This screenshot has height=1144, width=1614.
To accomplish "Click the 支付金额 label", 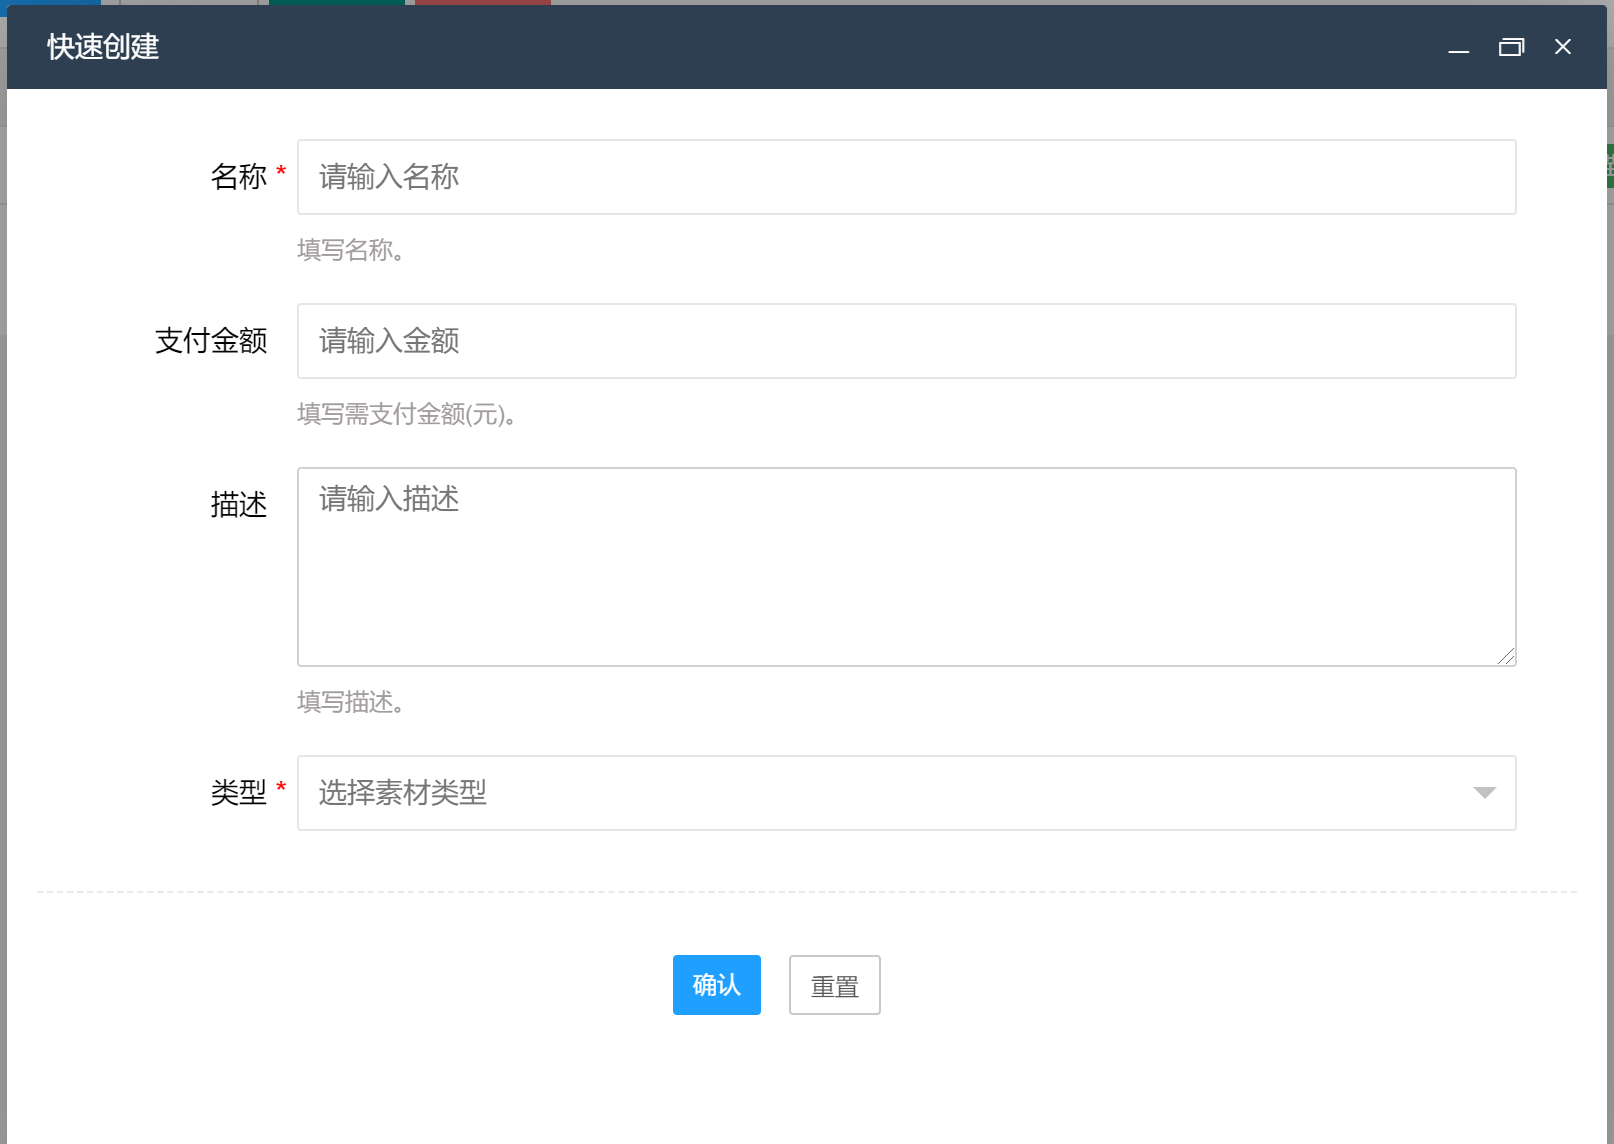I will pos(211,341).
